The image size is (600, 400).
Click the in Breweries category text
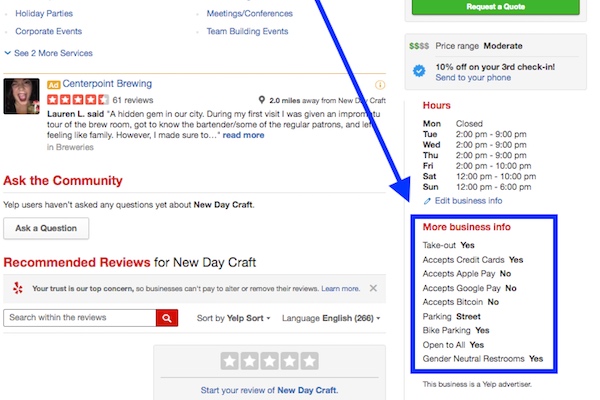point(70,147)
